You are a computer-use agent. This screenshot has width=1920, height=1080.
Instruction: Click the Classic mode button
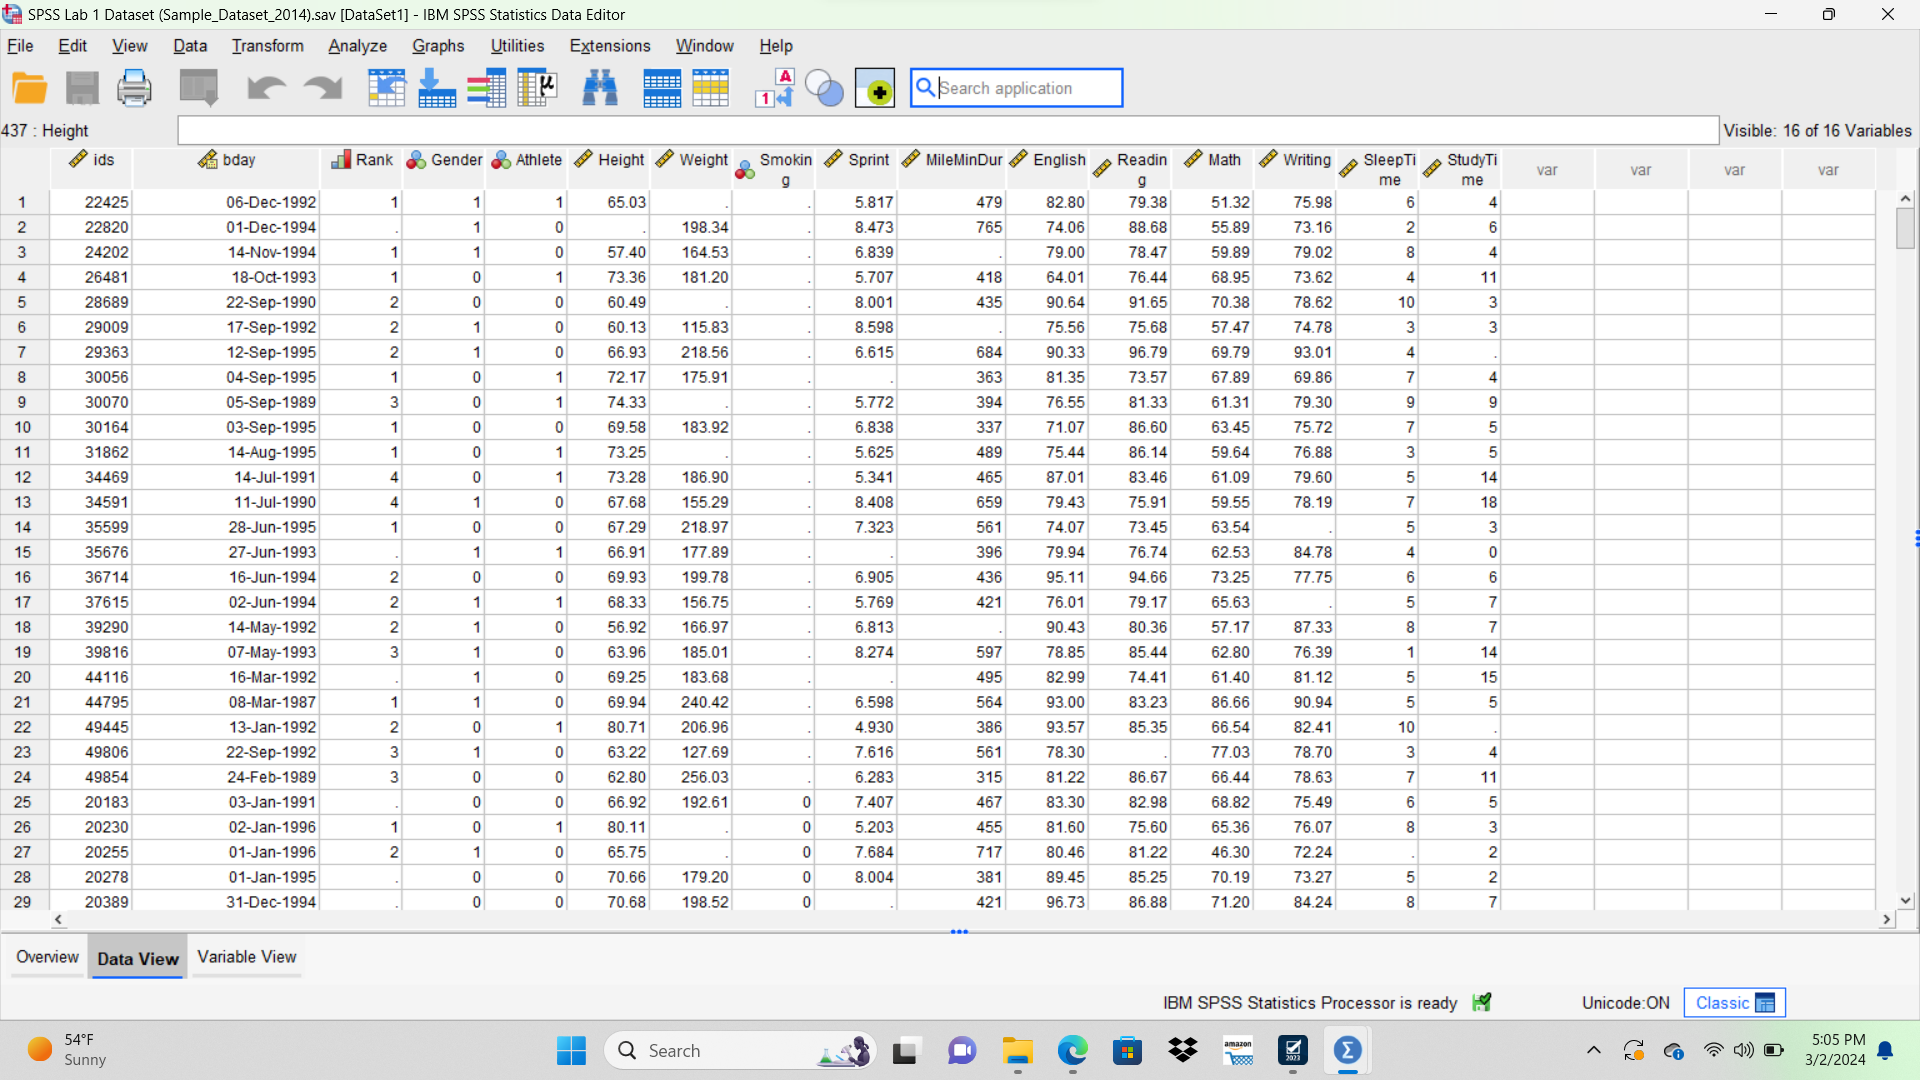(1734, 1002)
